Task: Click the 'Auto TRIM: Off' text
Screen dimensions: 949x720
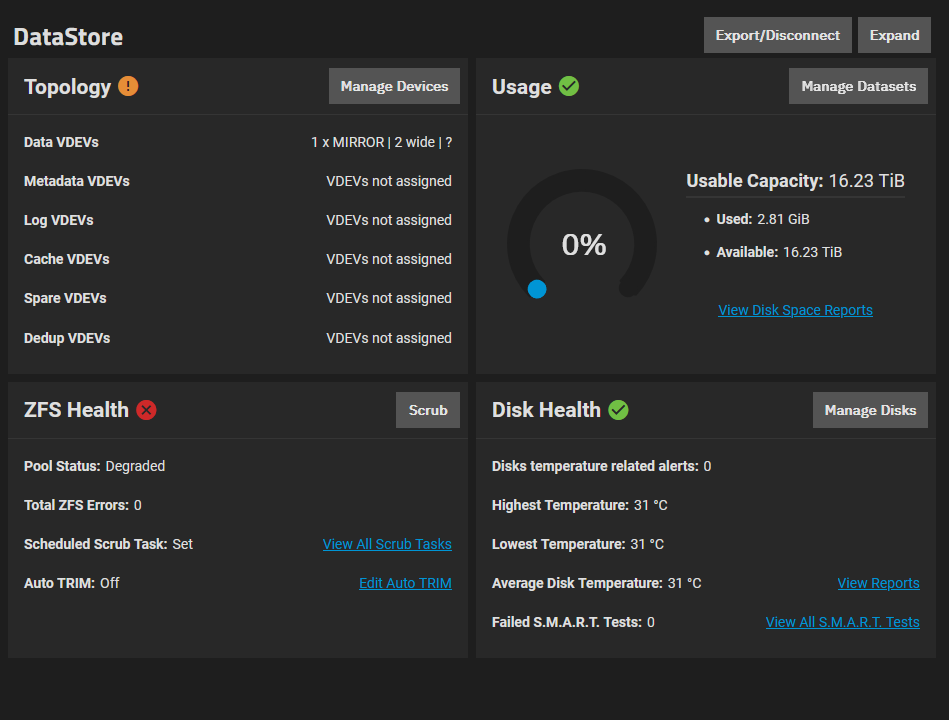Action: [x=71, y=583]
